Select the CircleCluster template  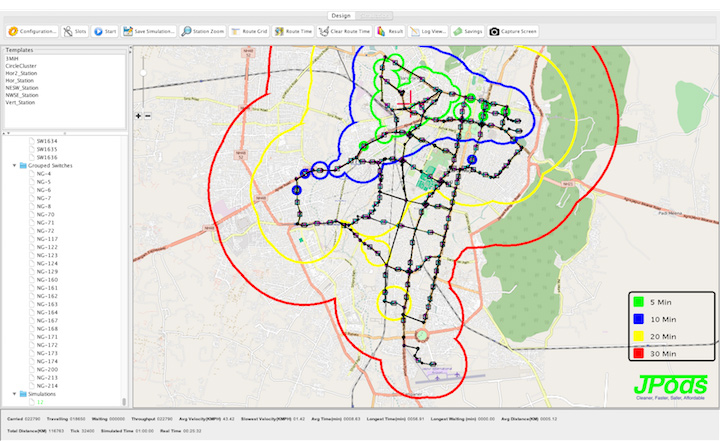pos(20,66)
